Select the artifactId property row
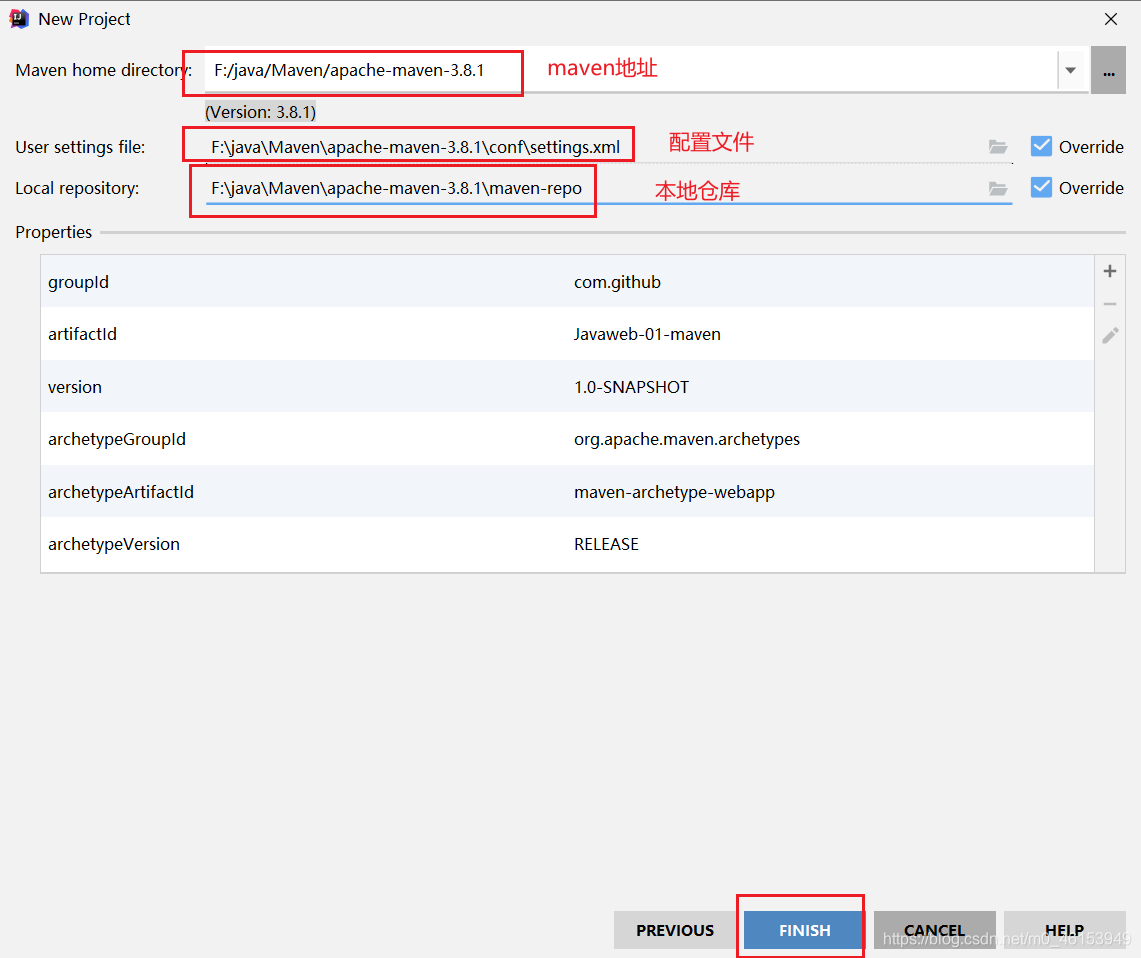Image resolution: width=1141 pixels, height=958 pixels. [567, 334]
